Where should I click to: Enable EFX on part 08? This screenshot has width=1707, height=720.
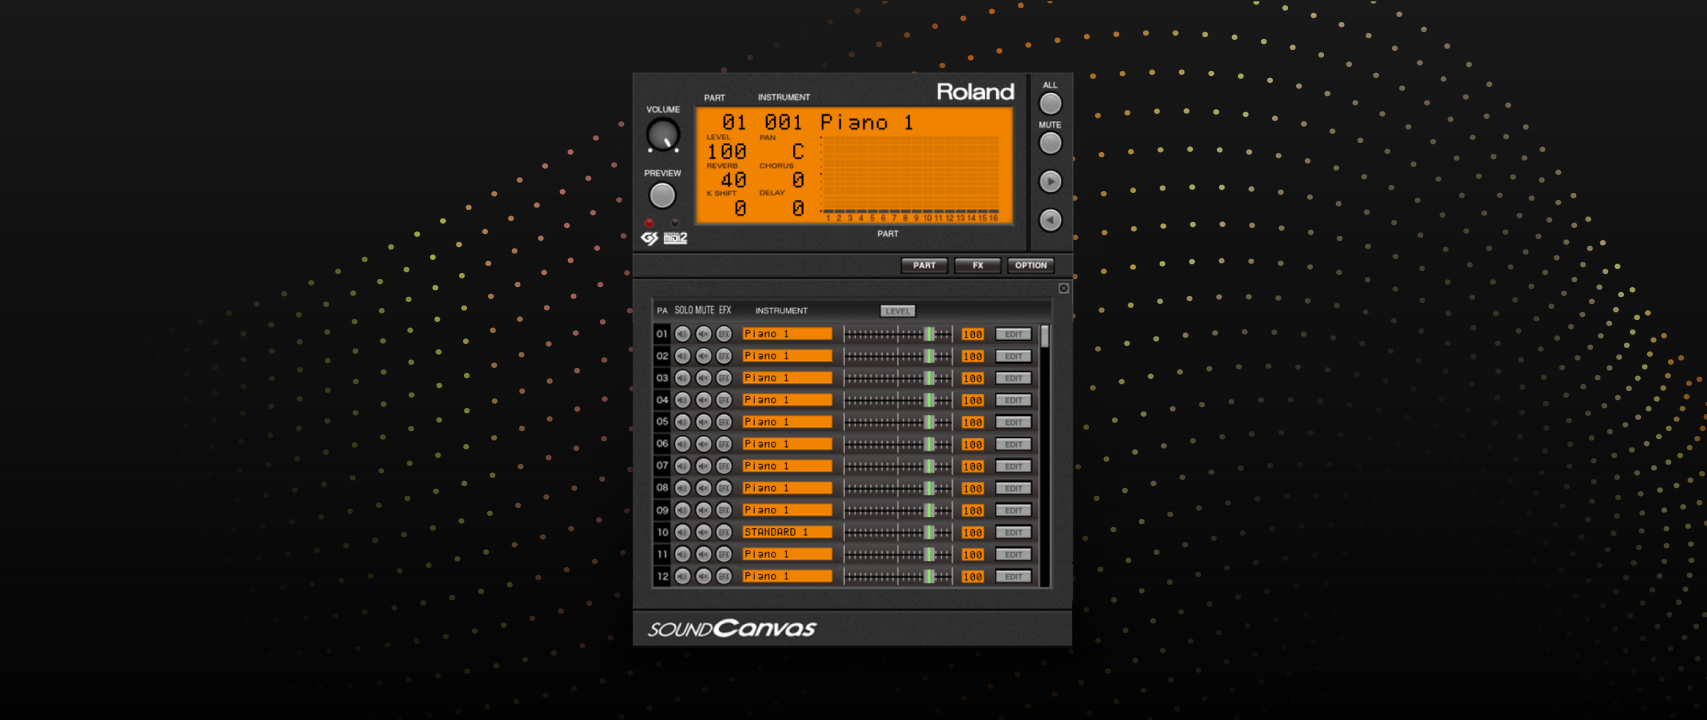(724, 488)
